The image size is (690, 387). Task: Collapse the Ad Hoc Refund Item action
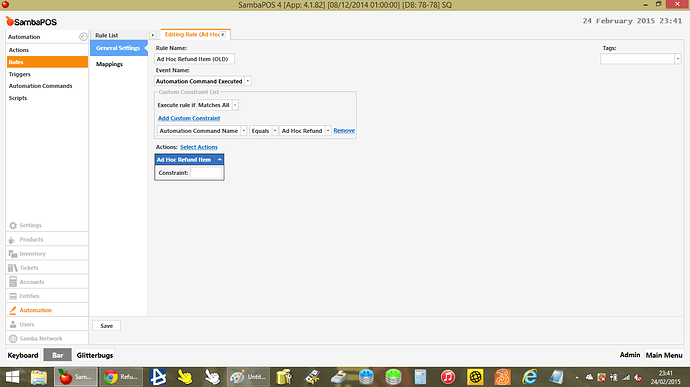[219, 159]
